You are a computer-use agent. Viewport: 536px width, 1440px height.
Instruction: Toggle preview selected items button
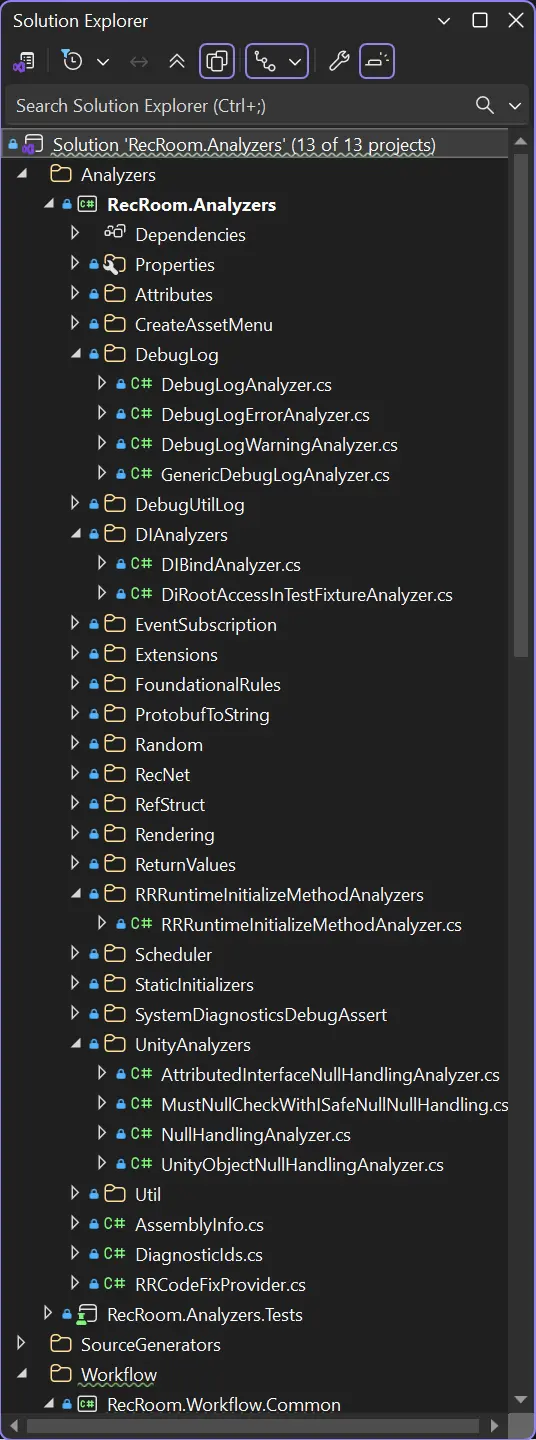click(x=377, y=61)
